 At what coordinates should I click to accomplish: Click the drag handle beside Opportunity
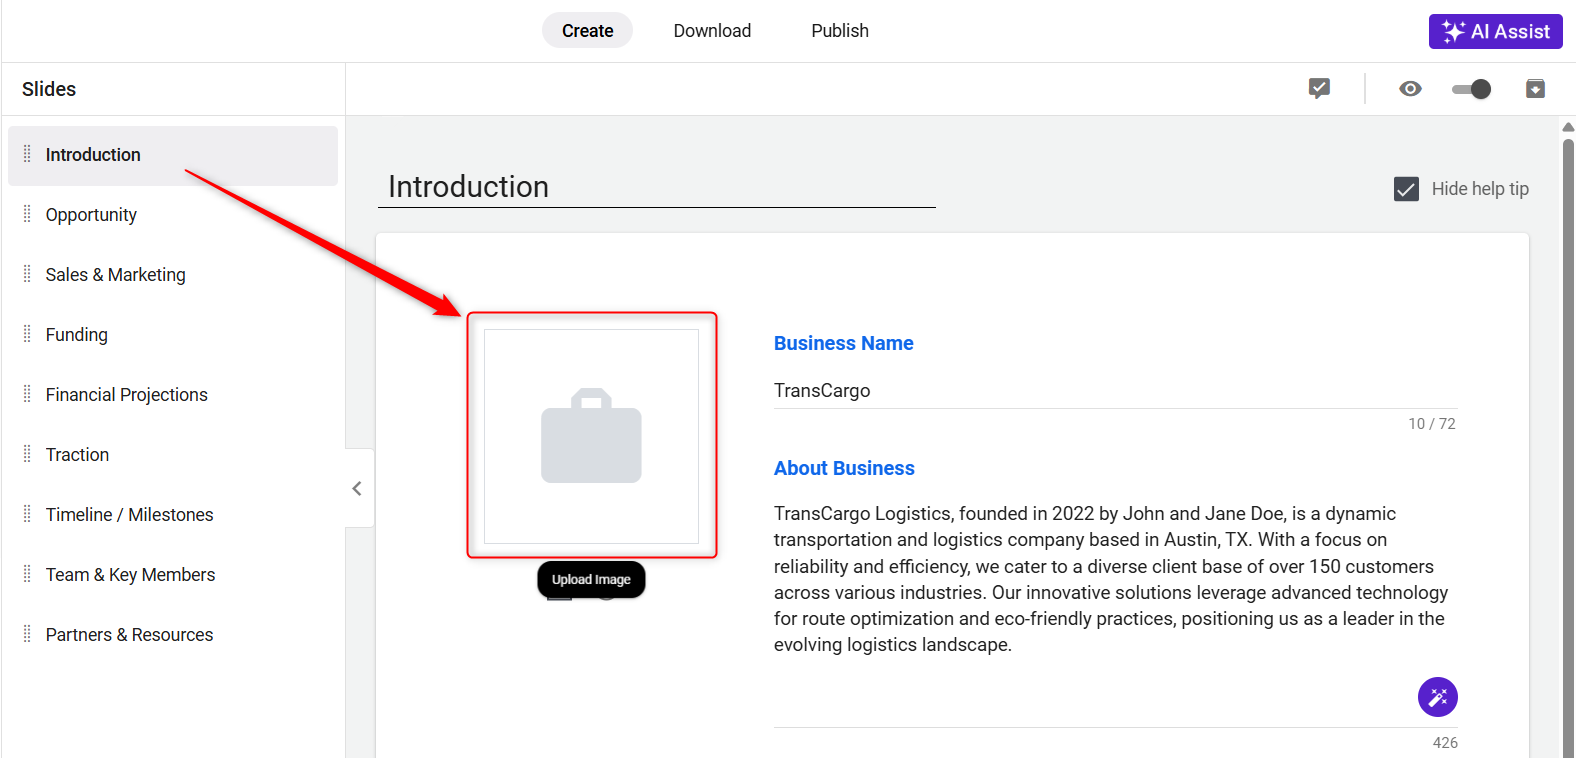point(27,214)
